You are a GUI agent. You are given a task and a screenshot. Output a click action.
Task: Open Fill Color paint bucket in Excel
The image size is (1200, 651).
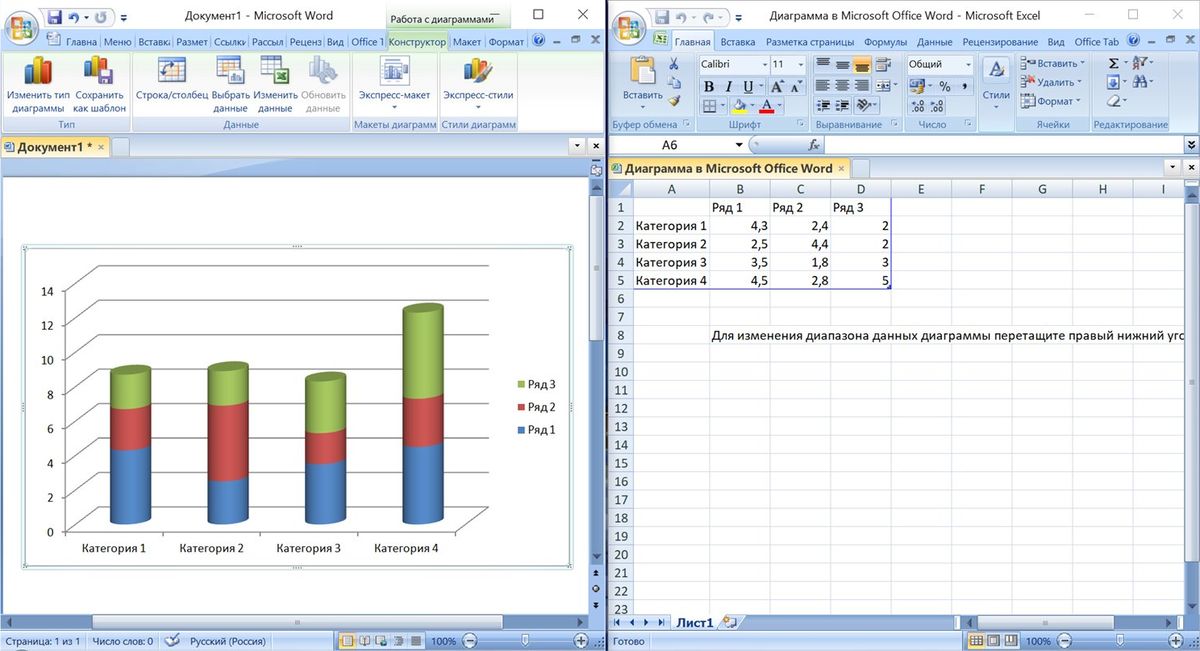tap(738, 105)
